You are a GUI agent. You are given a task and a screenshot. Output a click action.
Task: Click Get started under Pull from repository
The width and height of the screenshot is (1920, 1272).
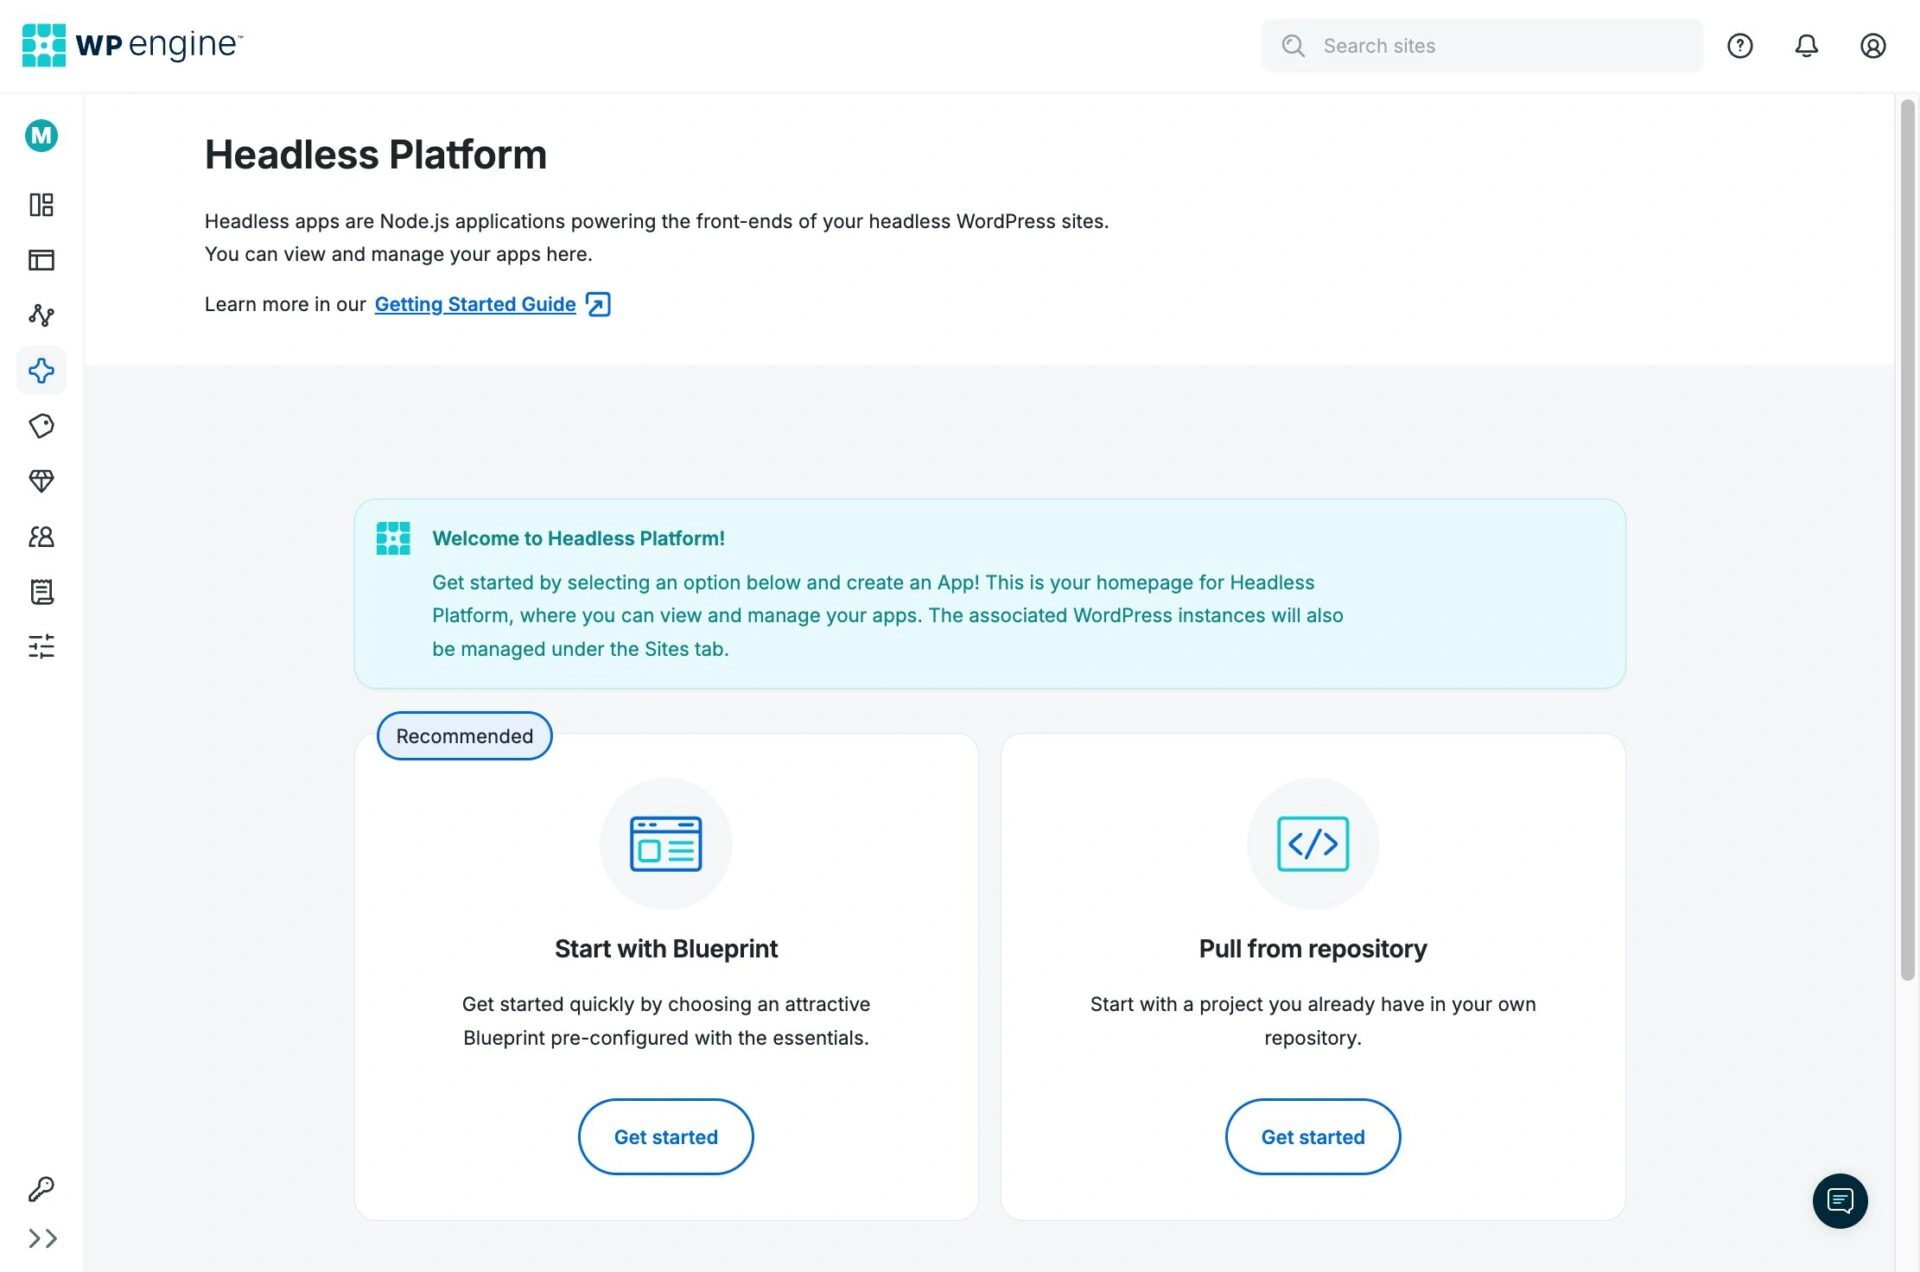tap(1312, 1137)
